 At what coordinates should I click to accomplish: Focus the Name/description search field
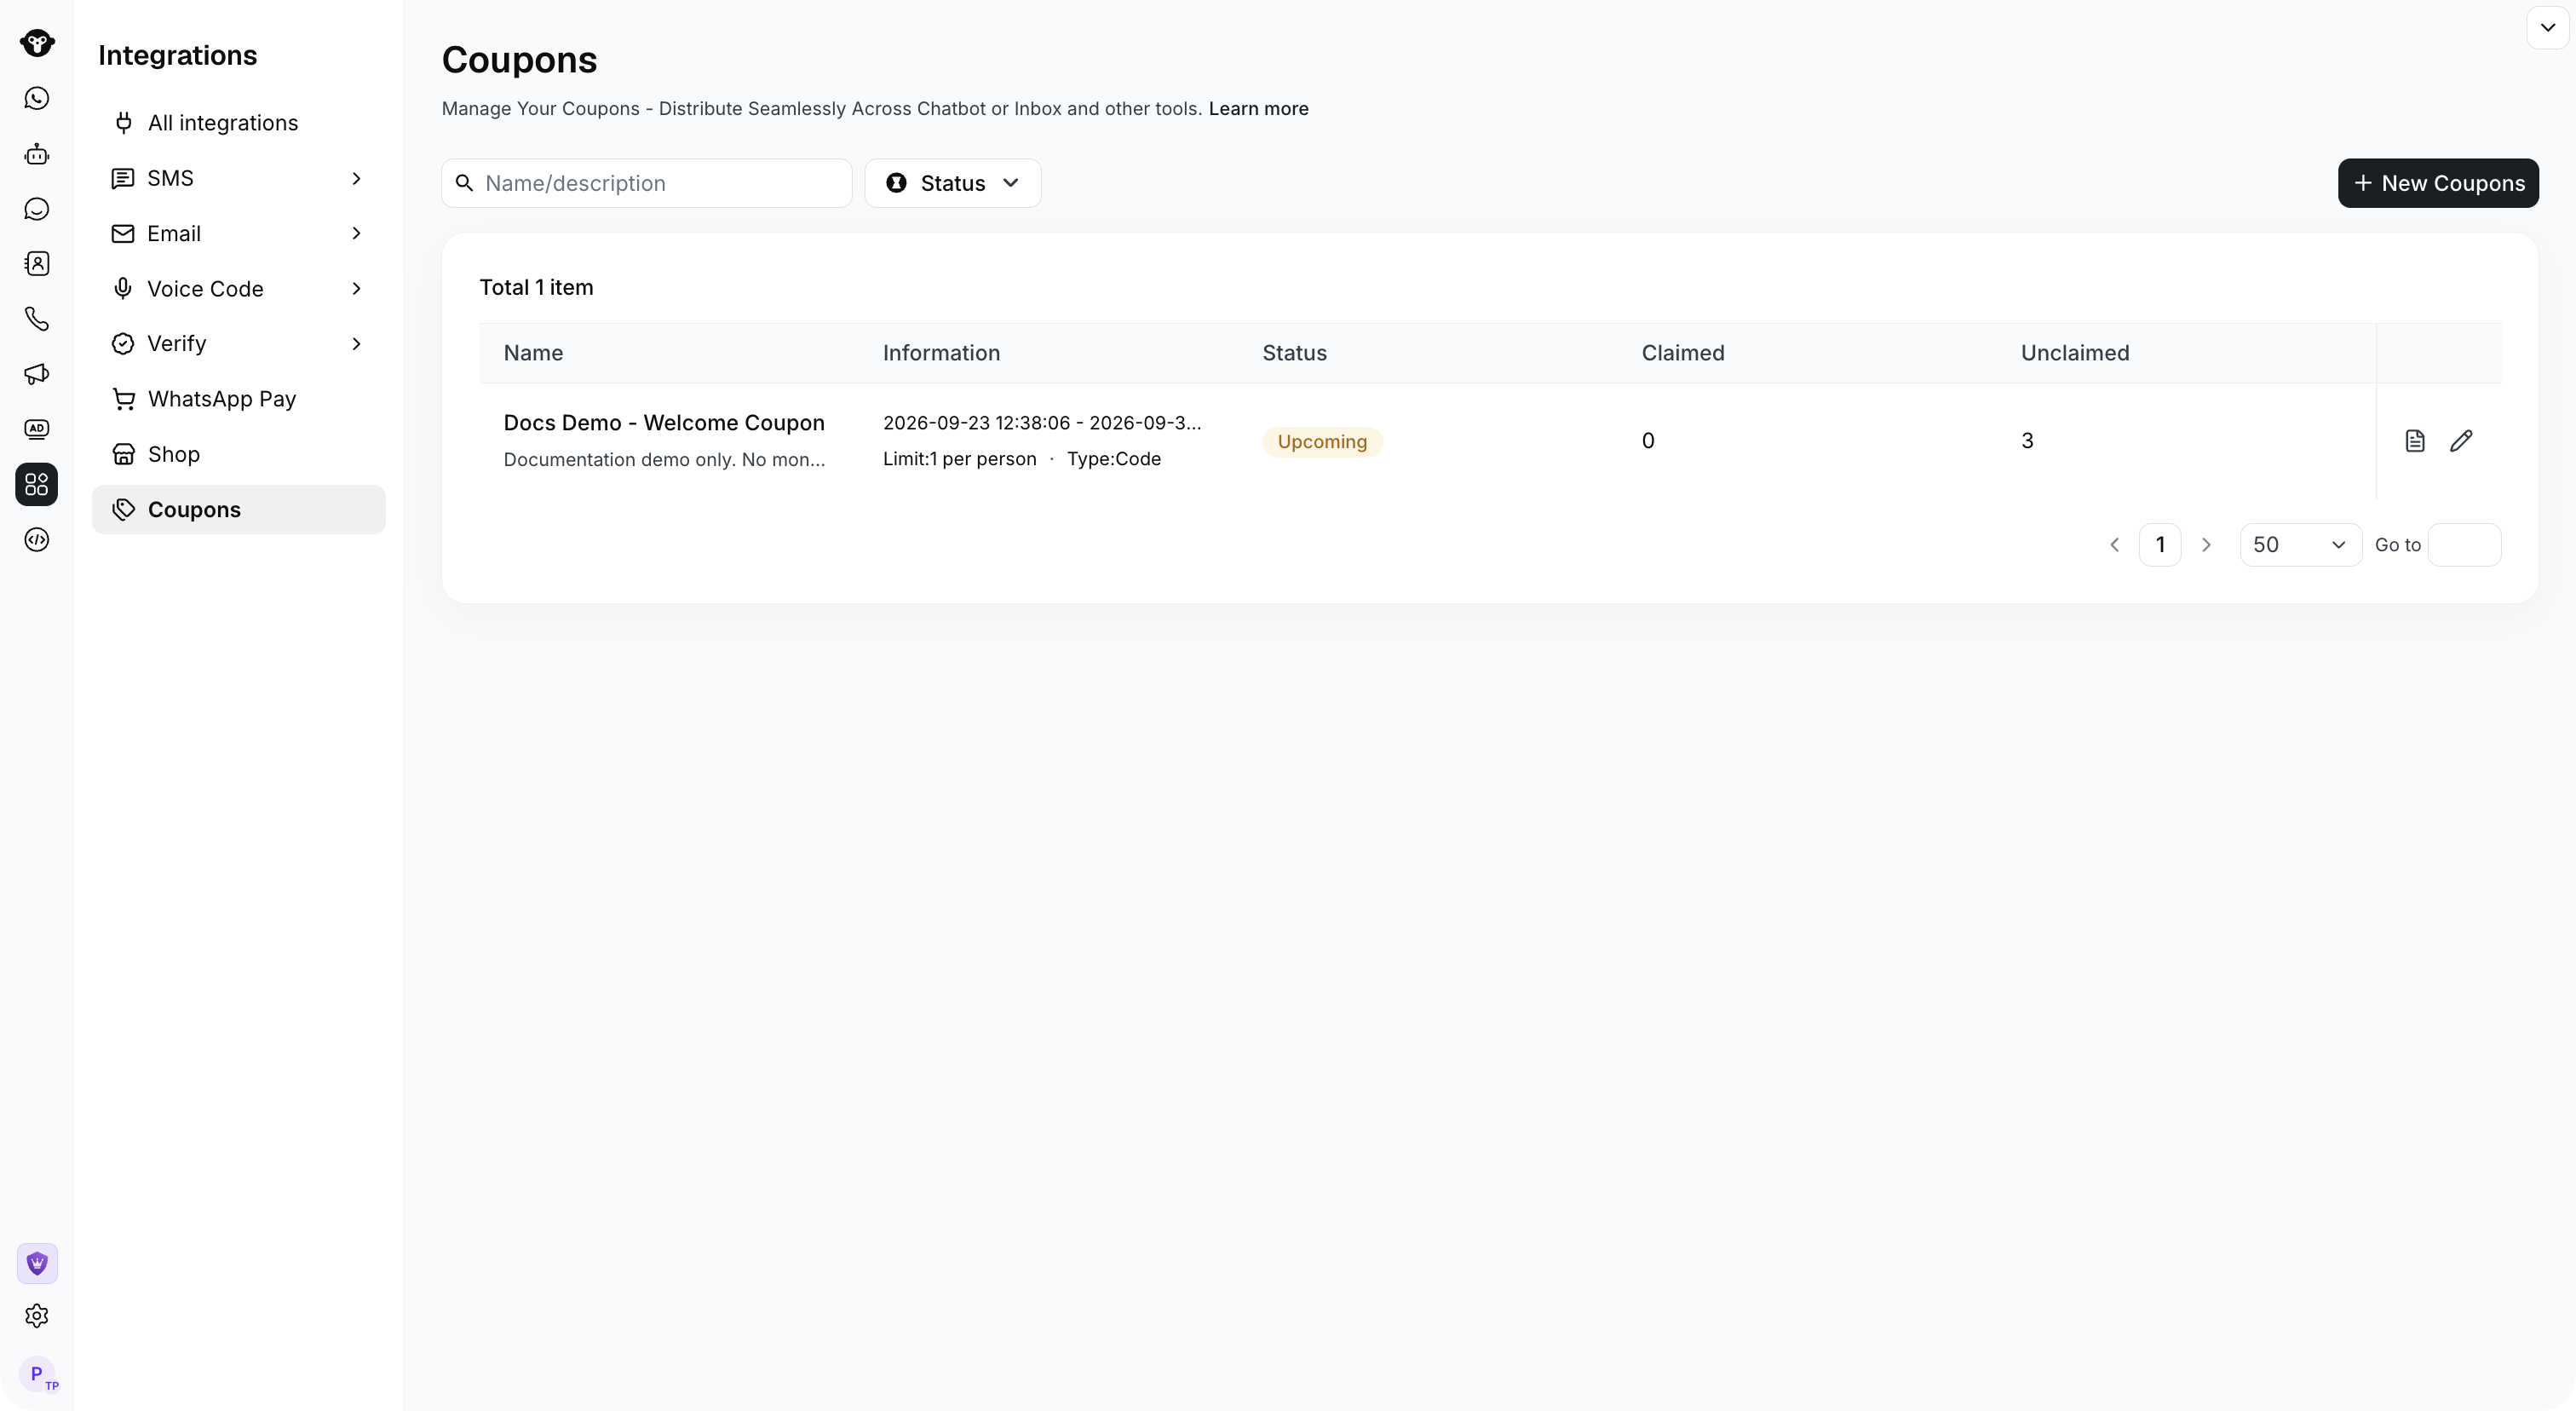647,183
